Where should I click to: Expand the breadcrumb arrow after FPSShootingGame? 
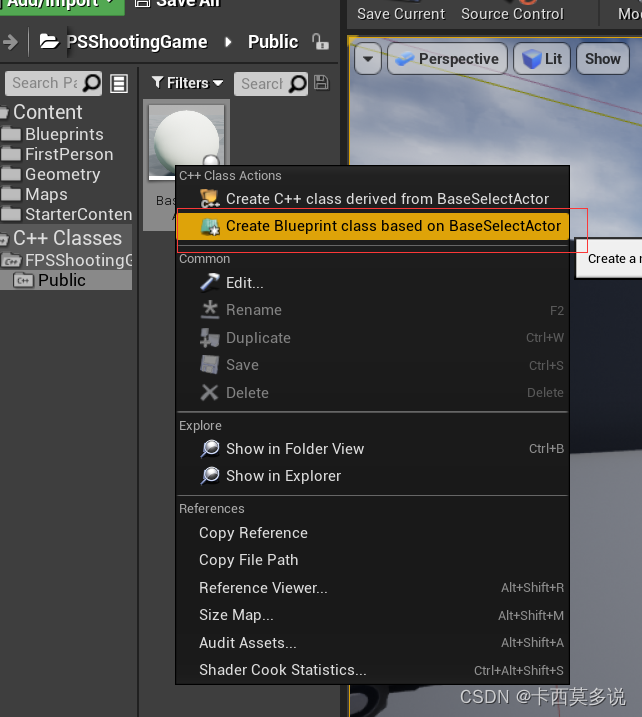[x=228, y=43]
